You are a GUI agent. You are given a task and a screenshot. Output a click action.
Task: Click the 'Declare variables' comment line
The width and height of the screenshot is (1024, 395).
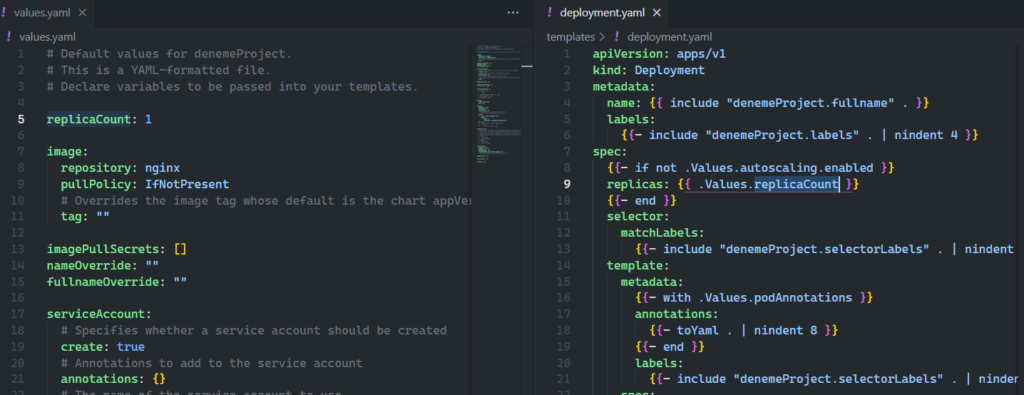[x=232, y=87]
